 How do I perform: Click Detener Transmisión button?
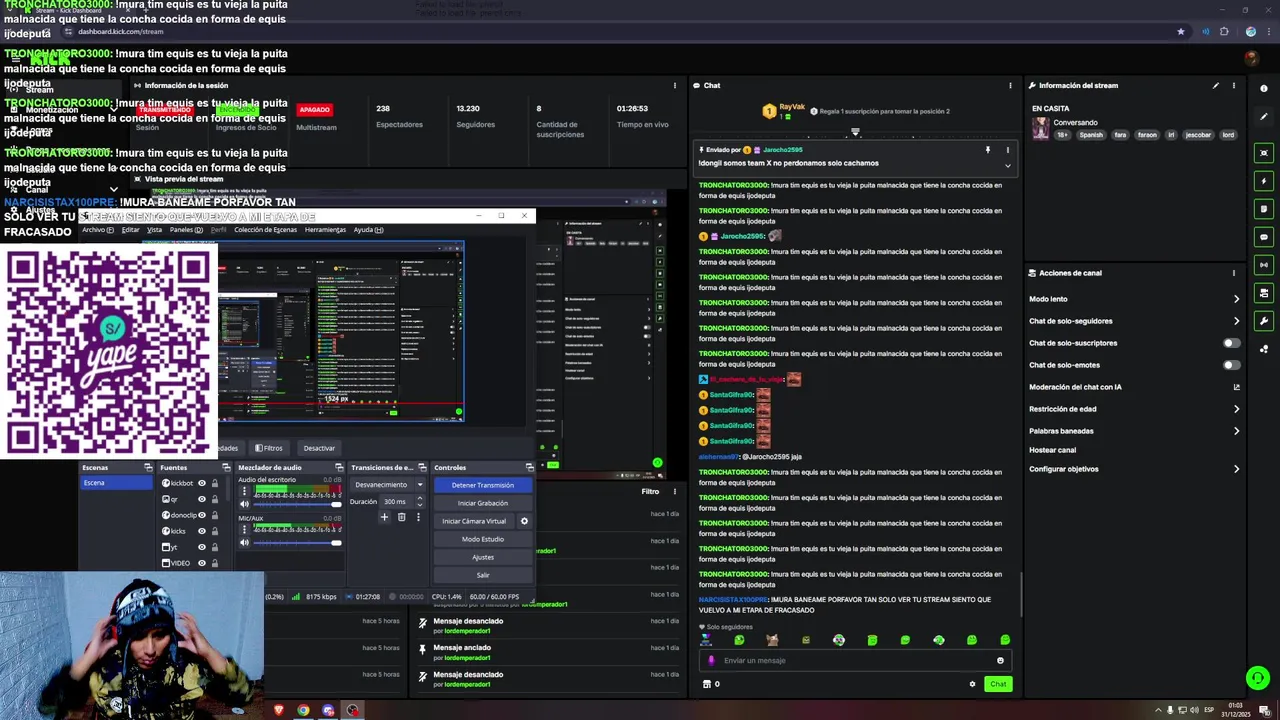coord(483,485)
